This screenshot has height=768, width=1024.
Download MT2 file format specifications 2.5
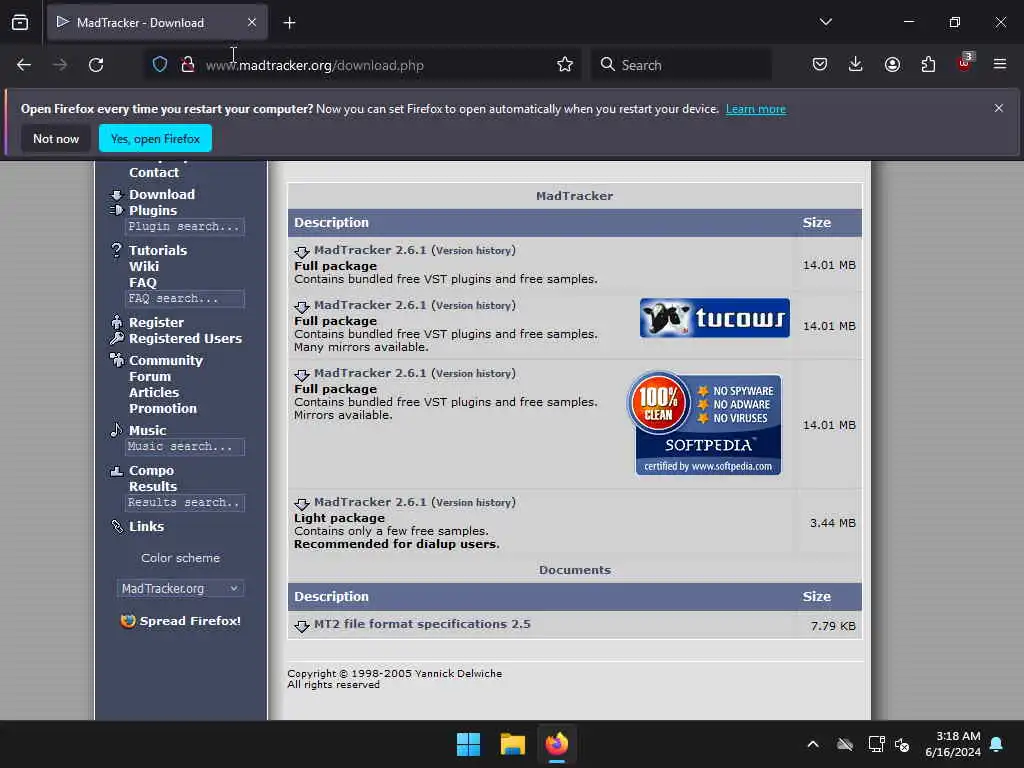pos(422,624)
